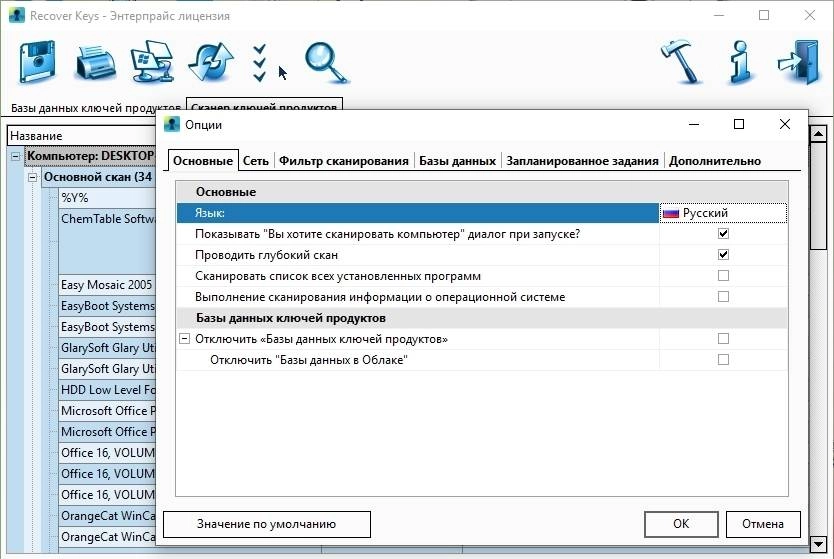
Task: Click the Отмена button
Action: pos(763,524)
